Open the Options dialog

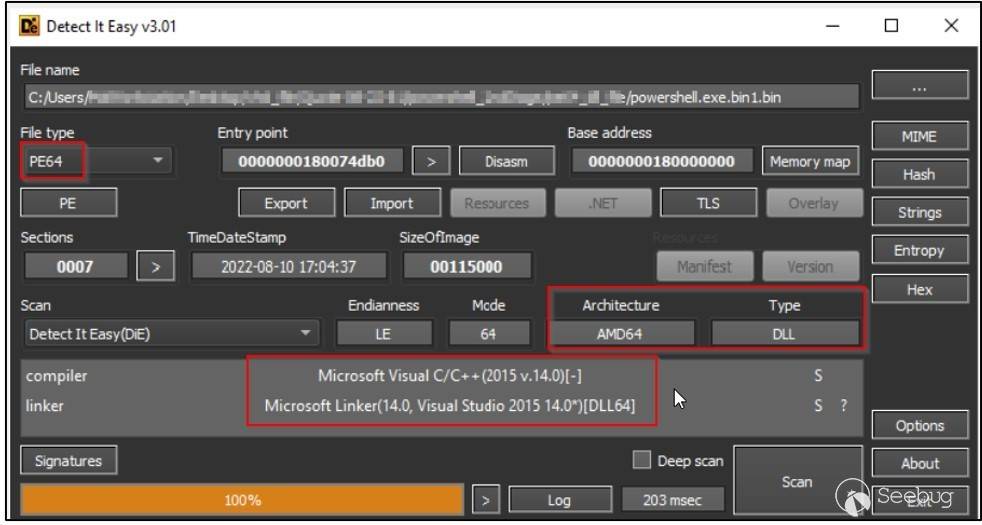tap(919, 425)
